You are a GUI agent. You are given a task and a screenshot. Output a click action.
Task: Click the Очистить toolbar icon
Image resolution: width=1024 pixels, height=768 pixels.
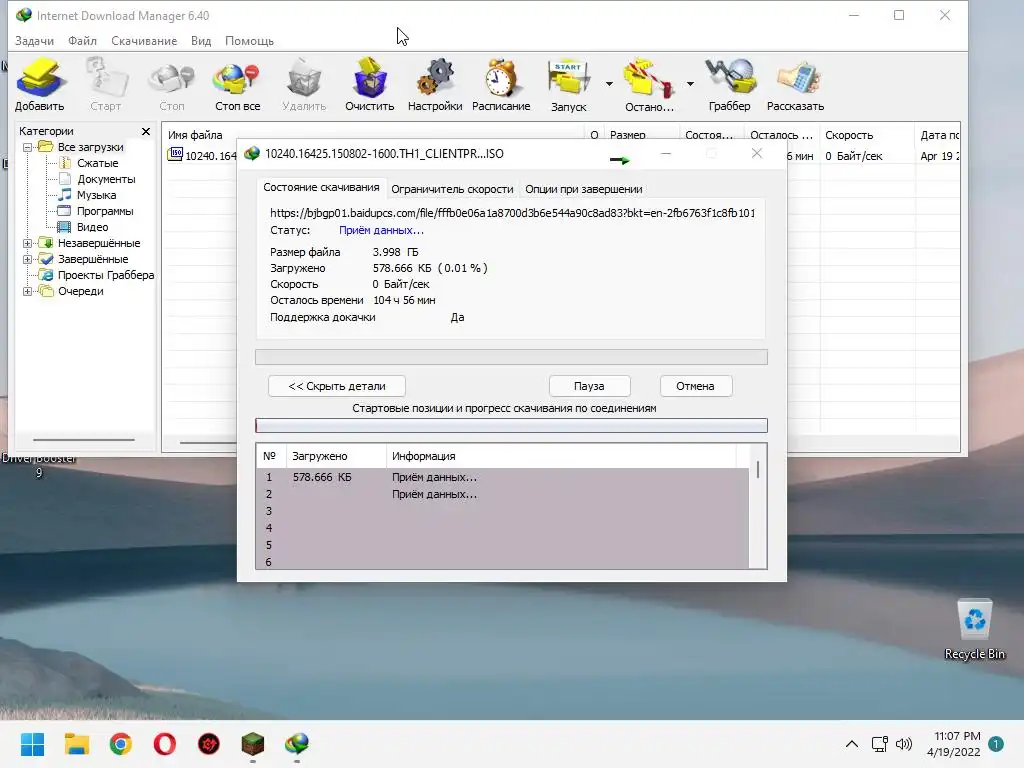(x=370, y=84)
